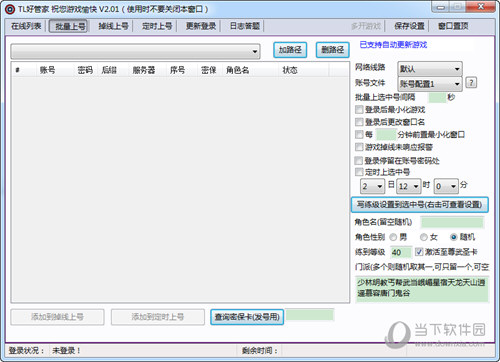
Task: Open the 掉线上号 tab
Action: click(113, 26)
